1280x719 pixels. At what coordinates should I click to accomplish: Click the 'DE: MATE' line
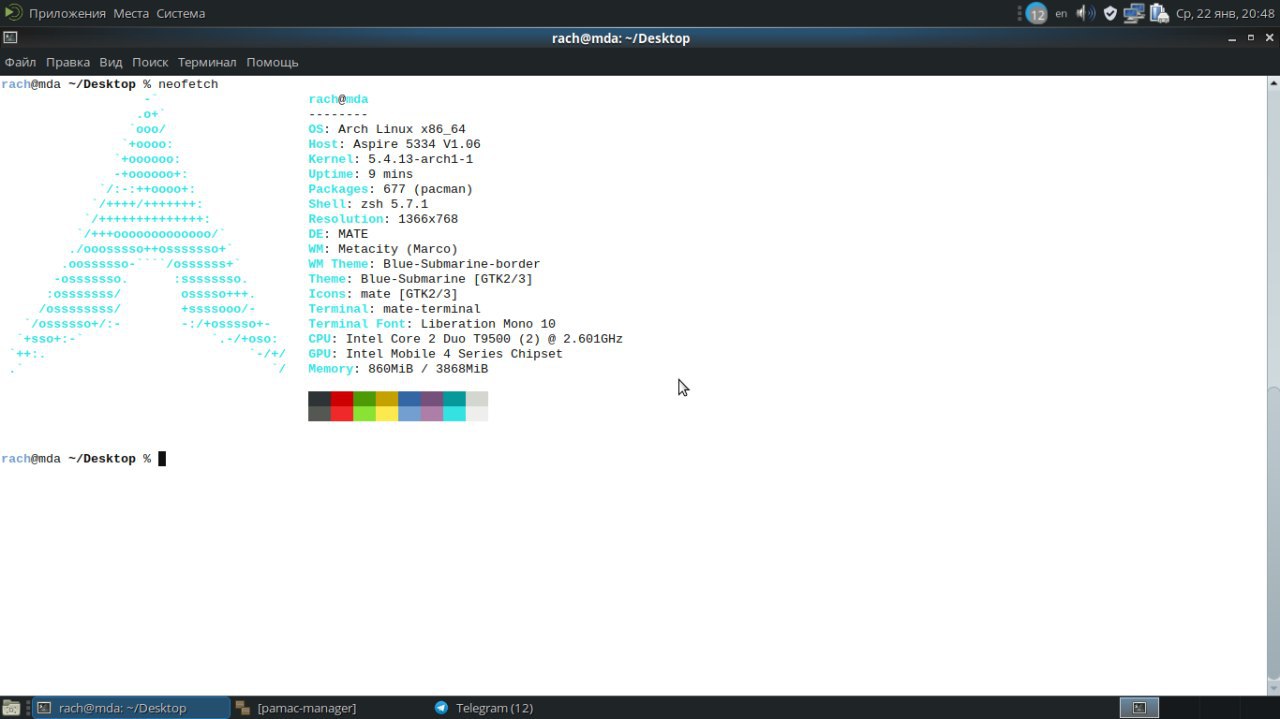tap(338, 234)
